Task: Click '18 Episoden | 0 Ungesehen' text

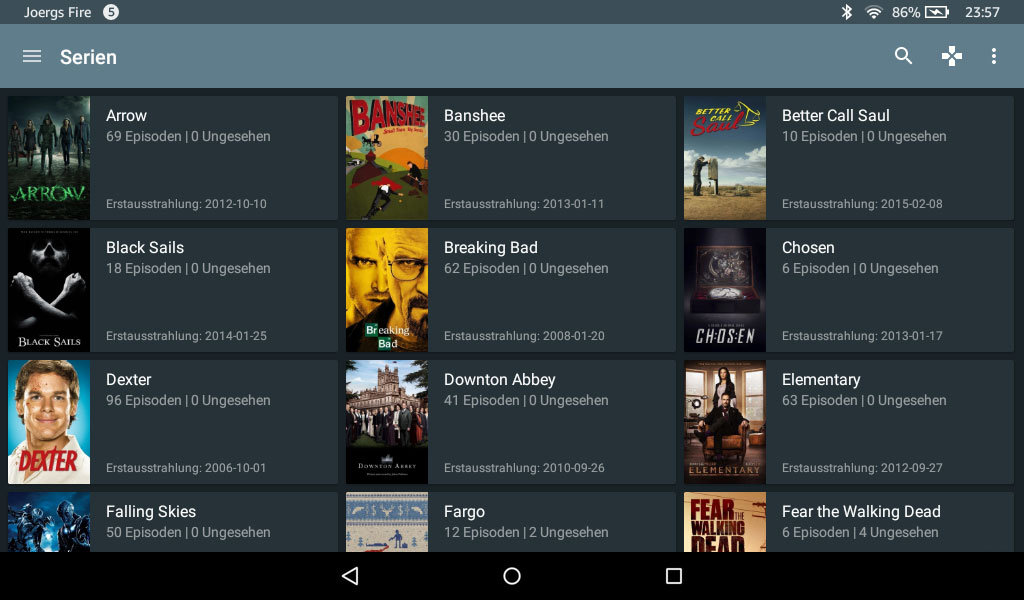Action: pos(188,268)
